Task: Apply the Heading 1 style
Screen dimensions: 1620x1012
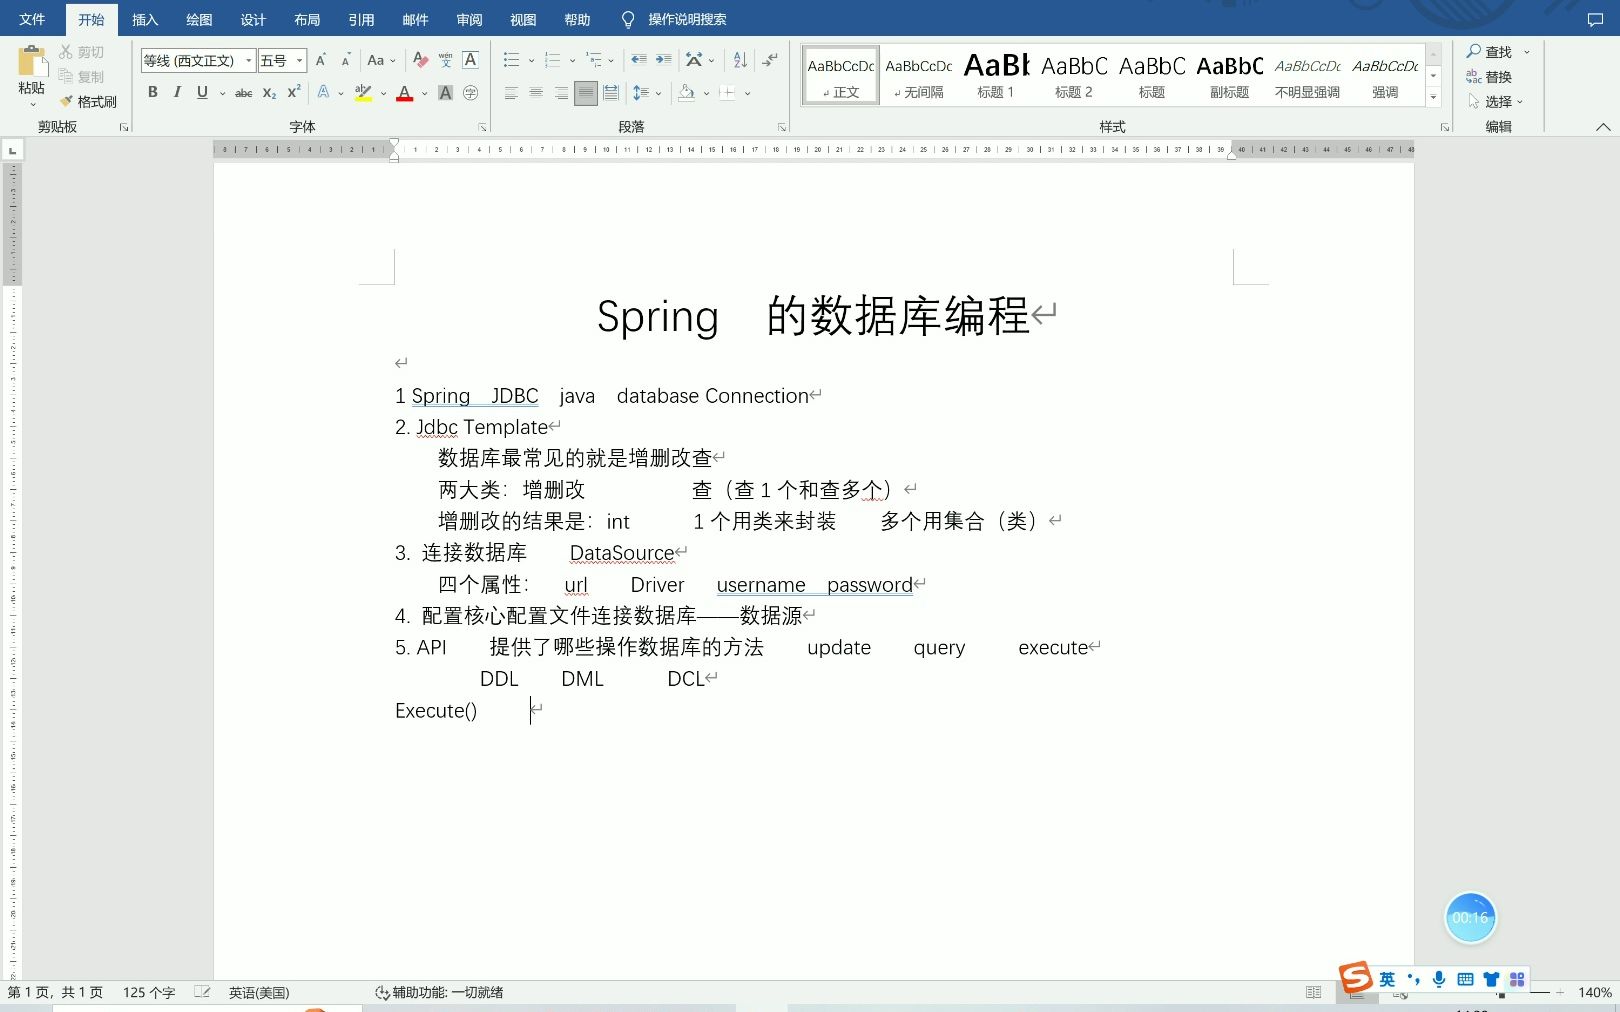Action: click(996, 75)
